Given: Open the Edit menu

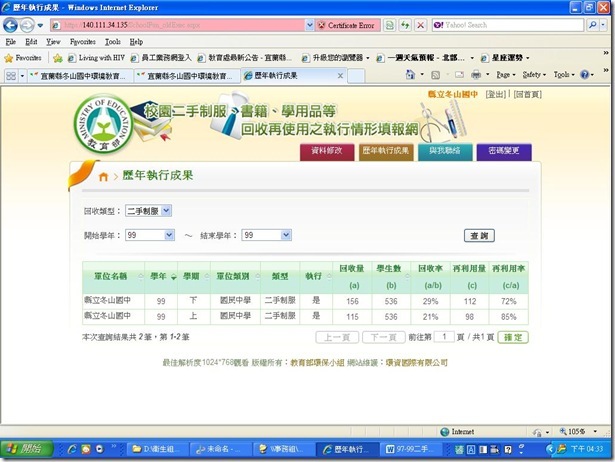Looking at the screenshot, I should [31, 42].
